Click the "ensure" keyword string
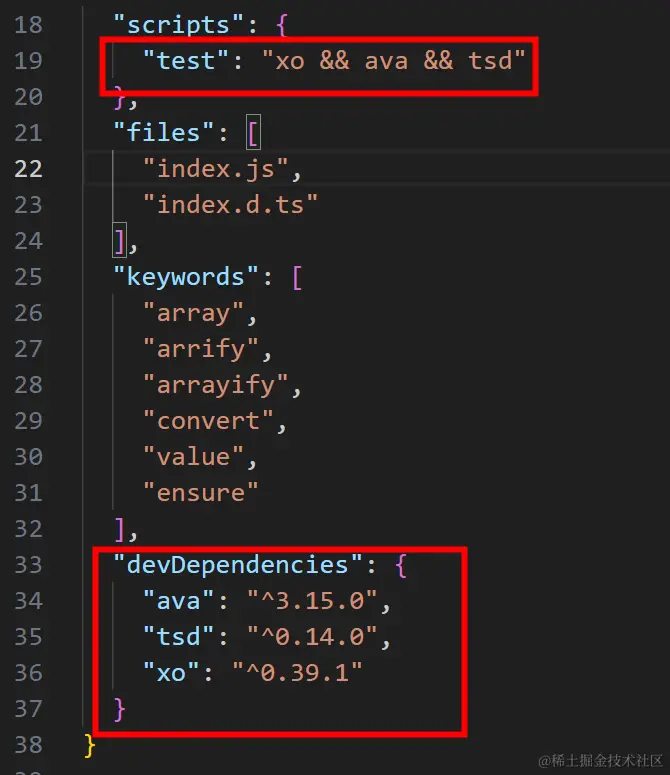This screenshot has width=670, height=775. coord(201,493)
